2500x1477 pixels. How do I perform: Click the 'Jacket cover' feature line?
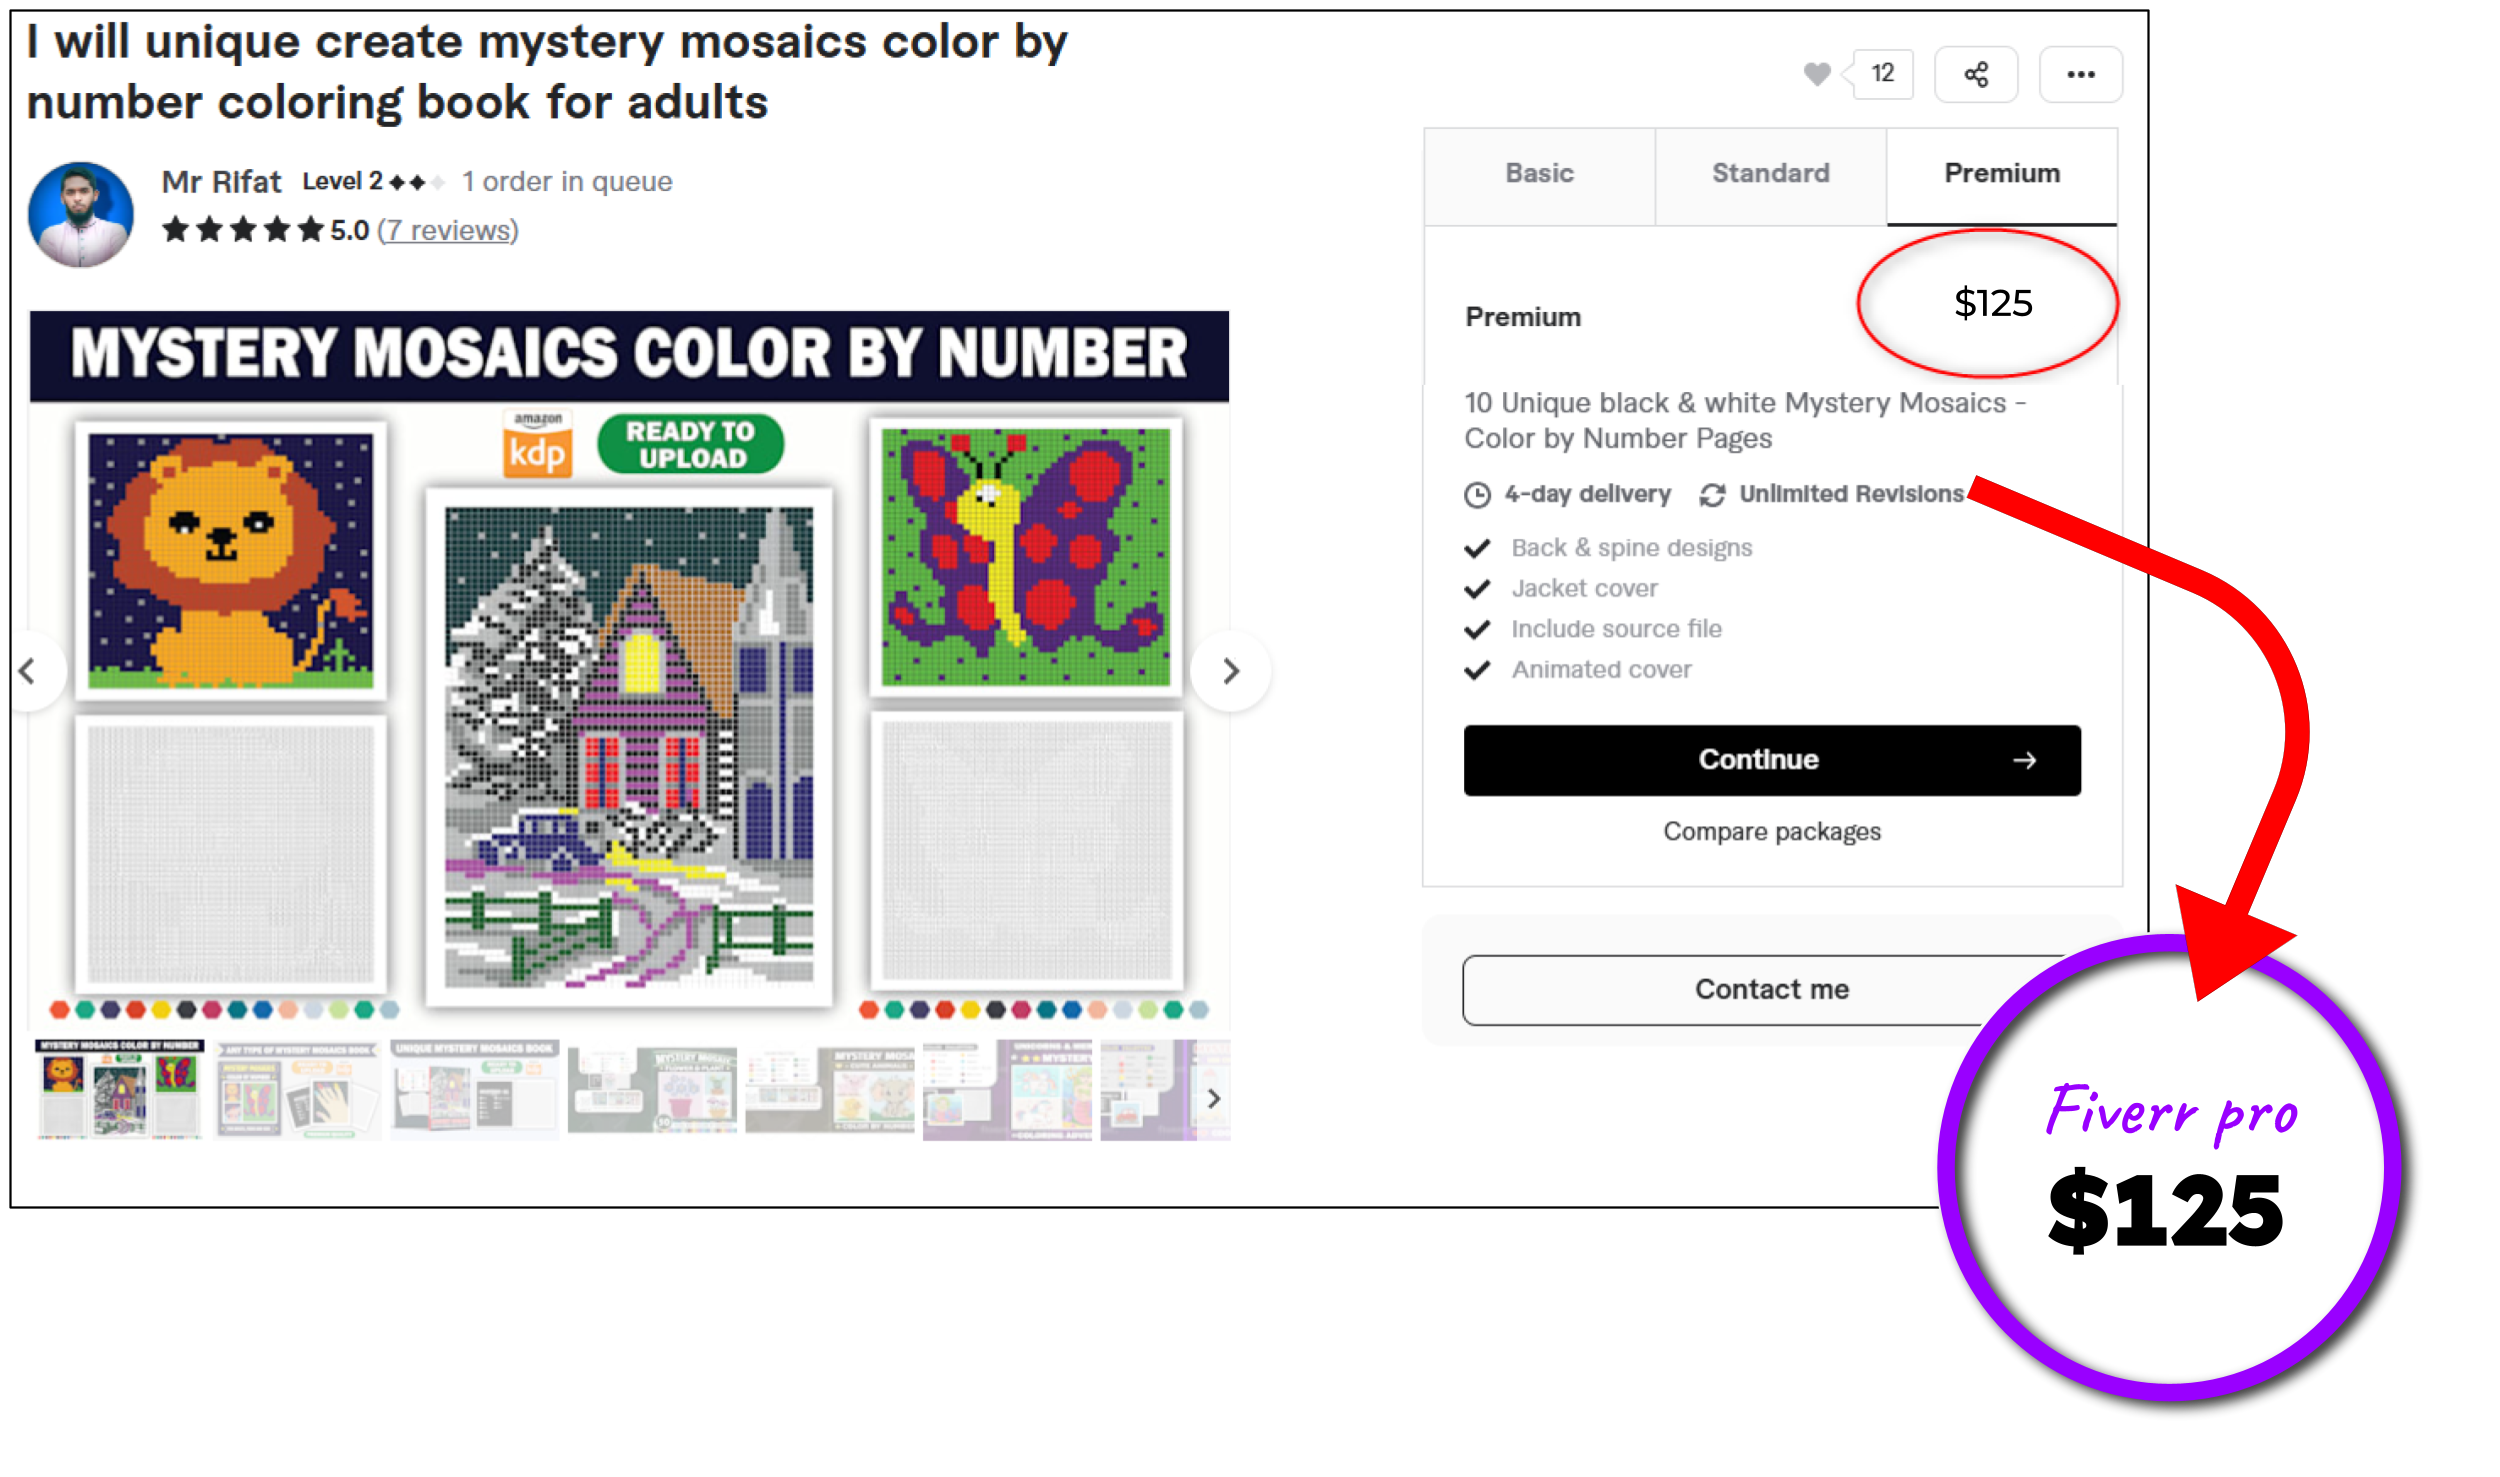(1584, 589)
